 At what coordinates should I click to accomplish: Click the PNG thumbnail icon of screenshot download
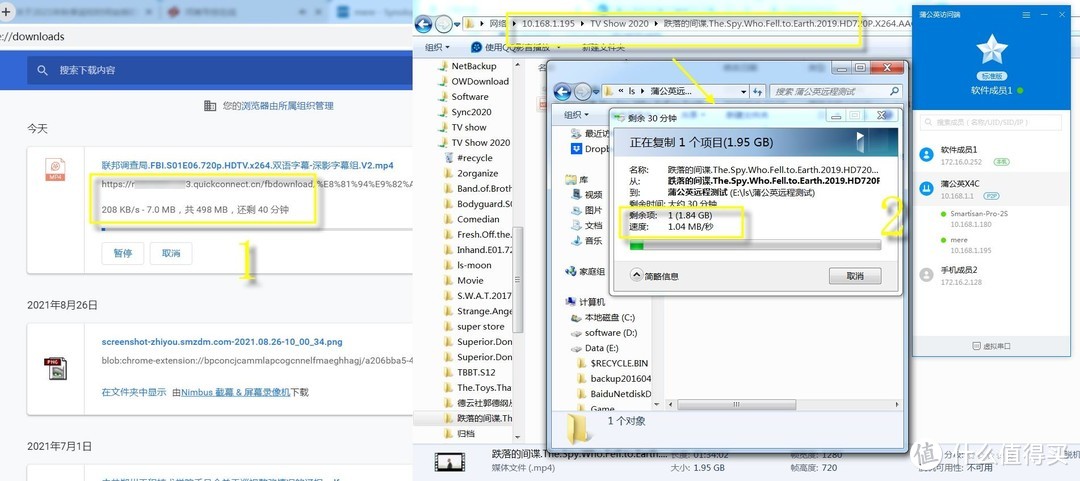pos(55,368)
